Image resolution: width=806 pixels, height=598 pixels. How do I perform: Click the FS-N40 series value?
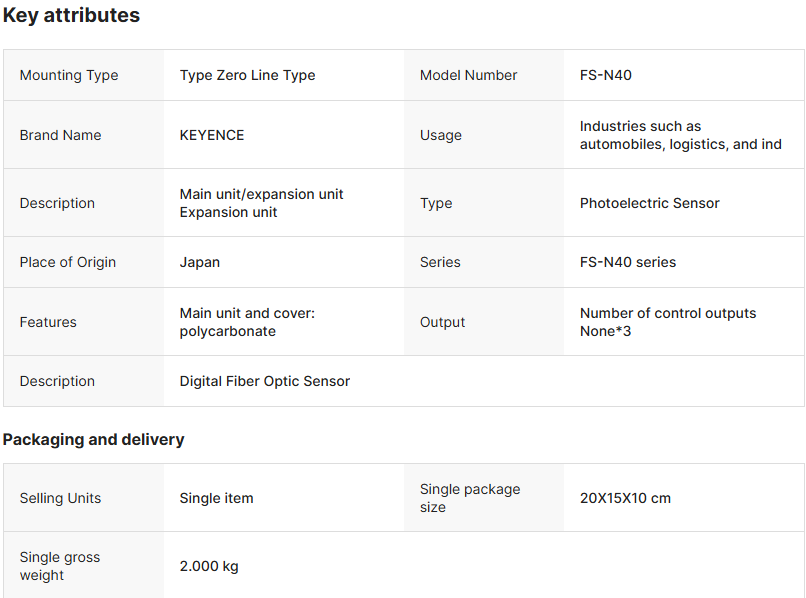[x=628, y=262]
